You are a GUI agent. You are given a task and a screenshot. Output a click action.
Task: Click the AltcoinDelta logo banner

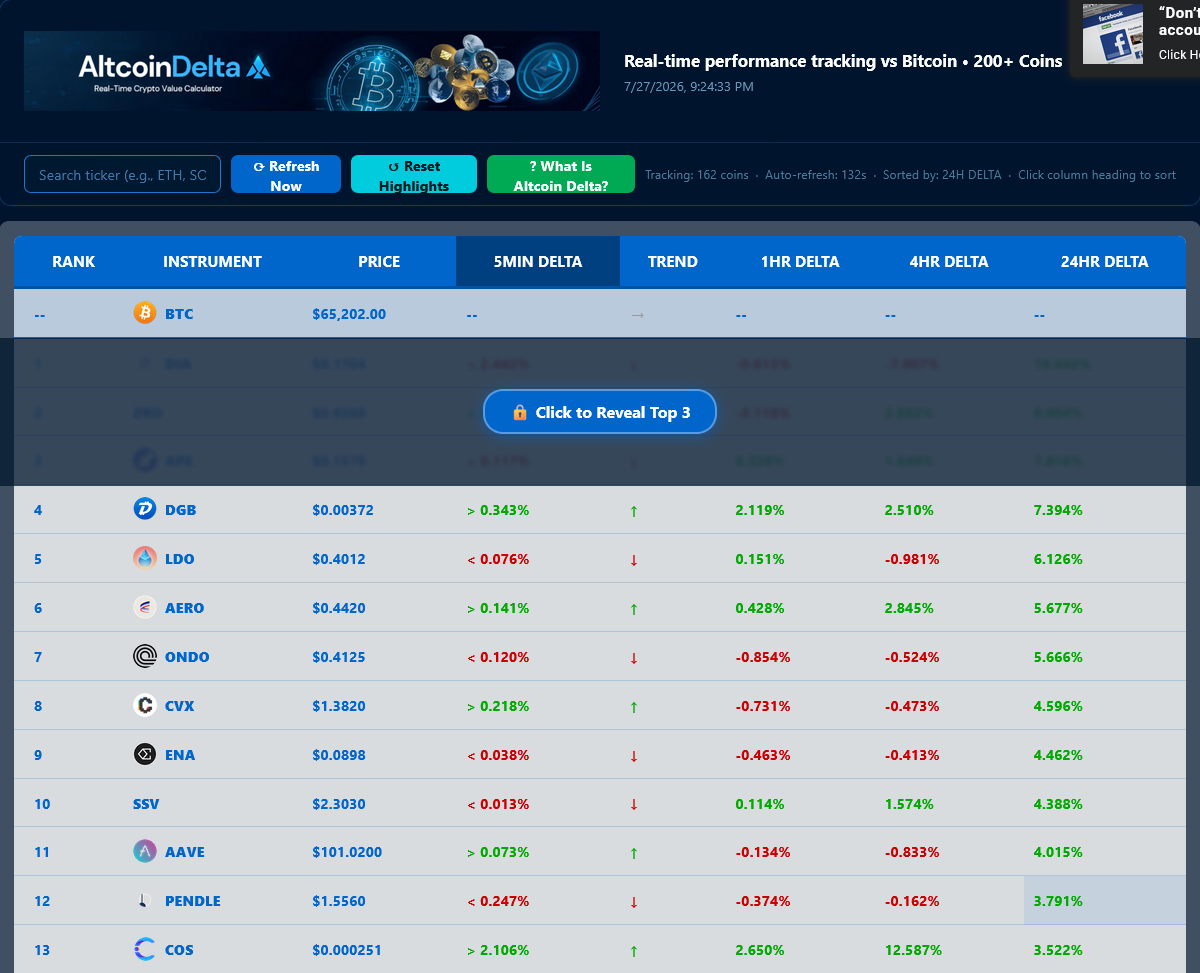(x=312, y=71)
